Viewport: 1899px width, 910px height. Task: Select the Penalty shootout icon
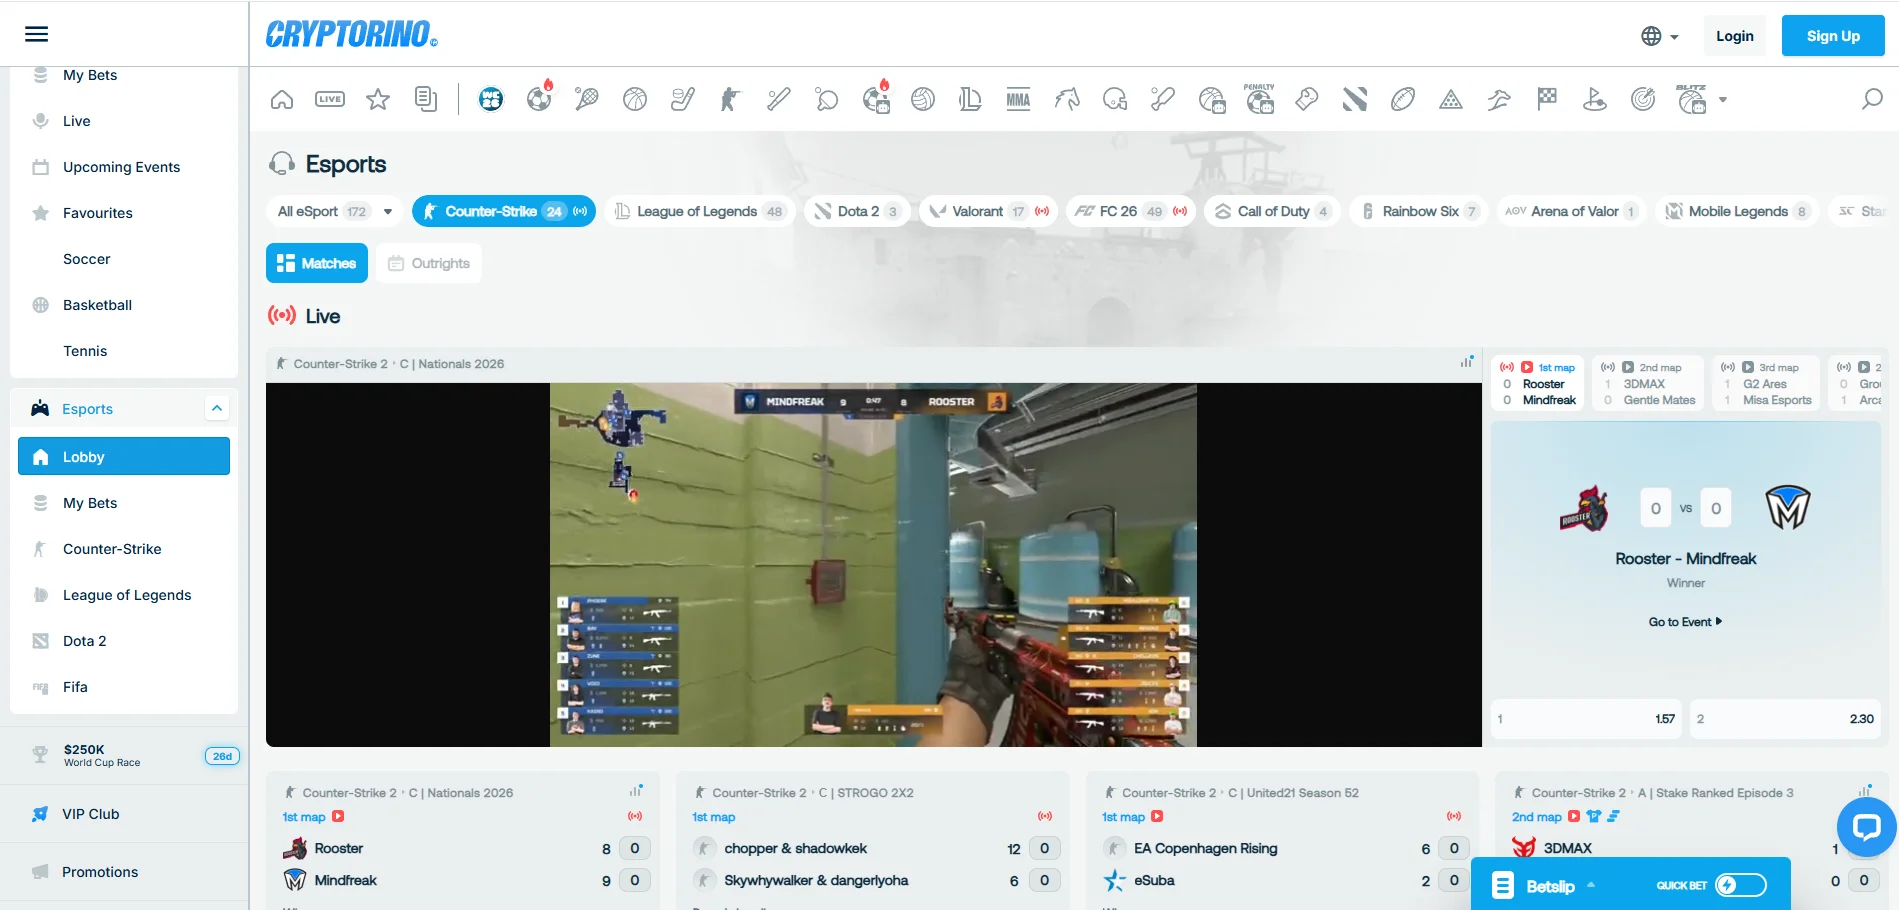(x=1259, y=98)
